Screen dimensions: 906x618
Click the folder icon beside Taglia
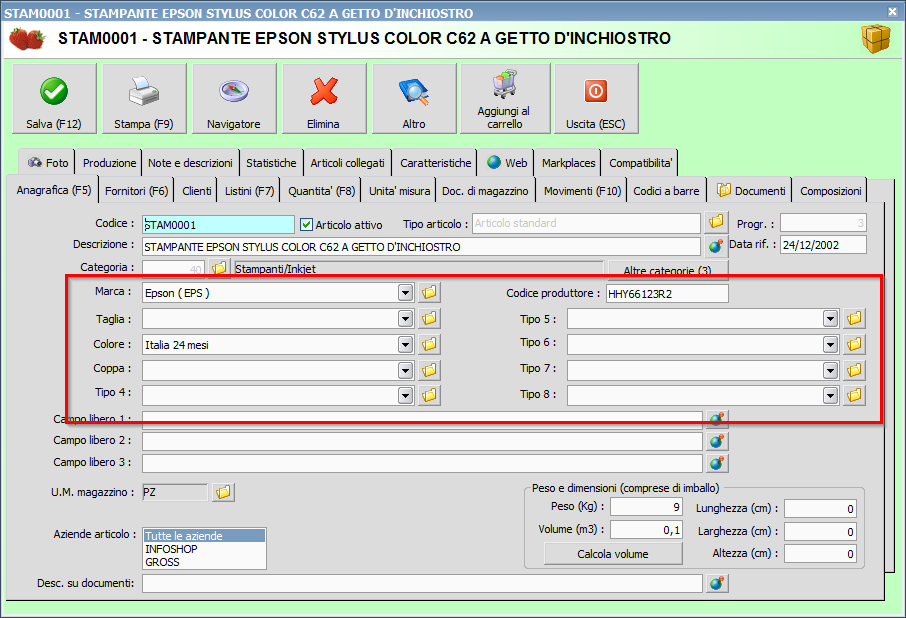point(429,318)
